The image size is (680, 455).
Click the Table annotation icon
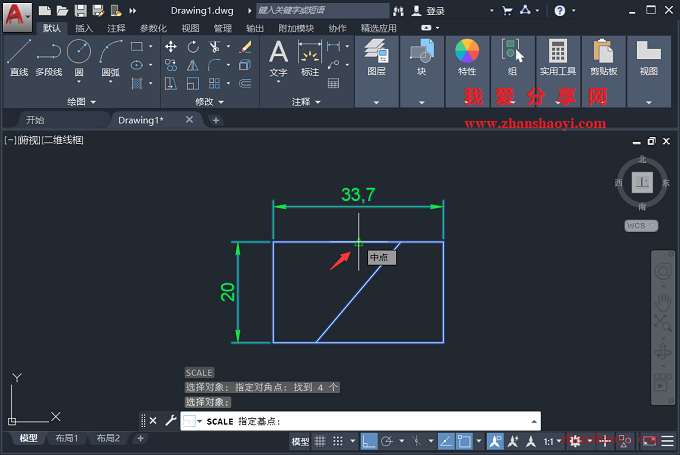pyautogui.click(x=333, y=83)
